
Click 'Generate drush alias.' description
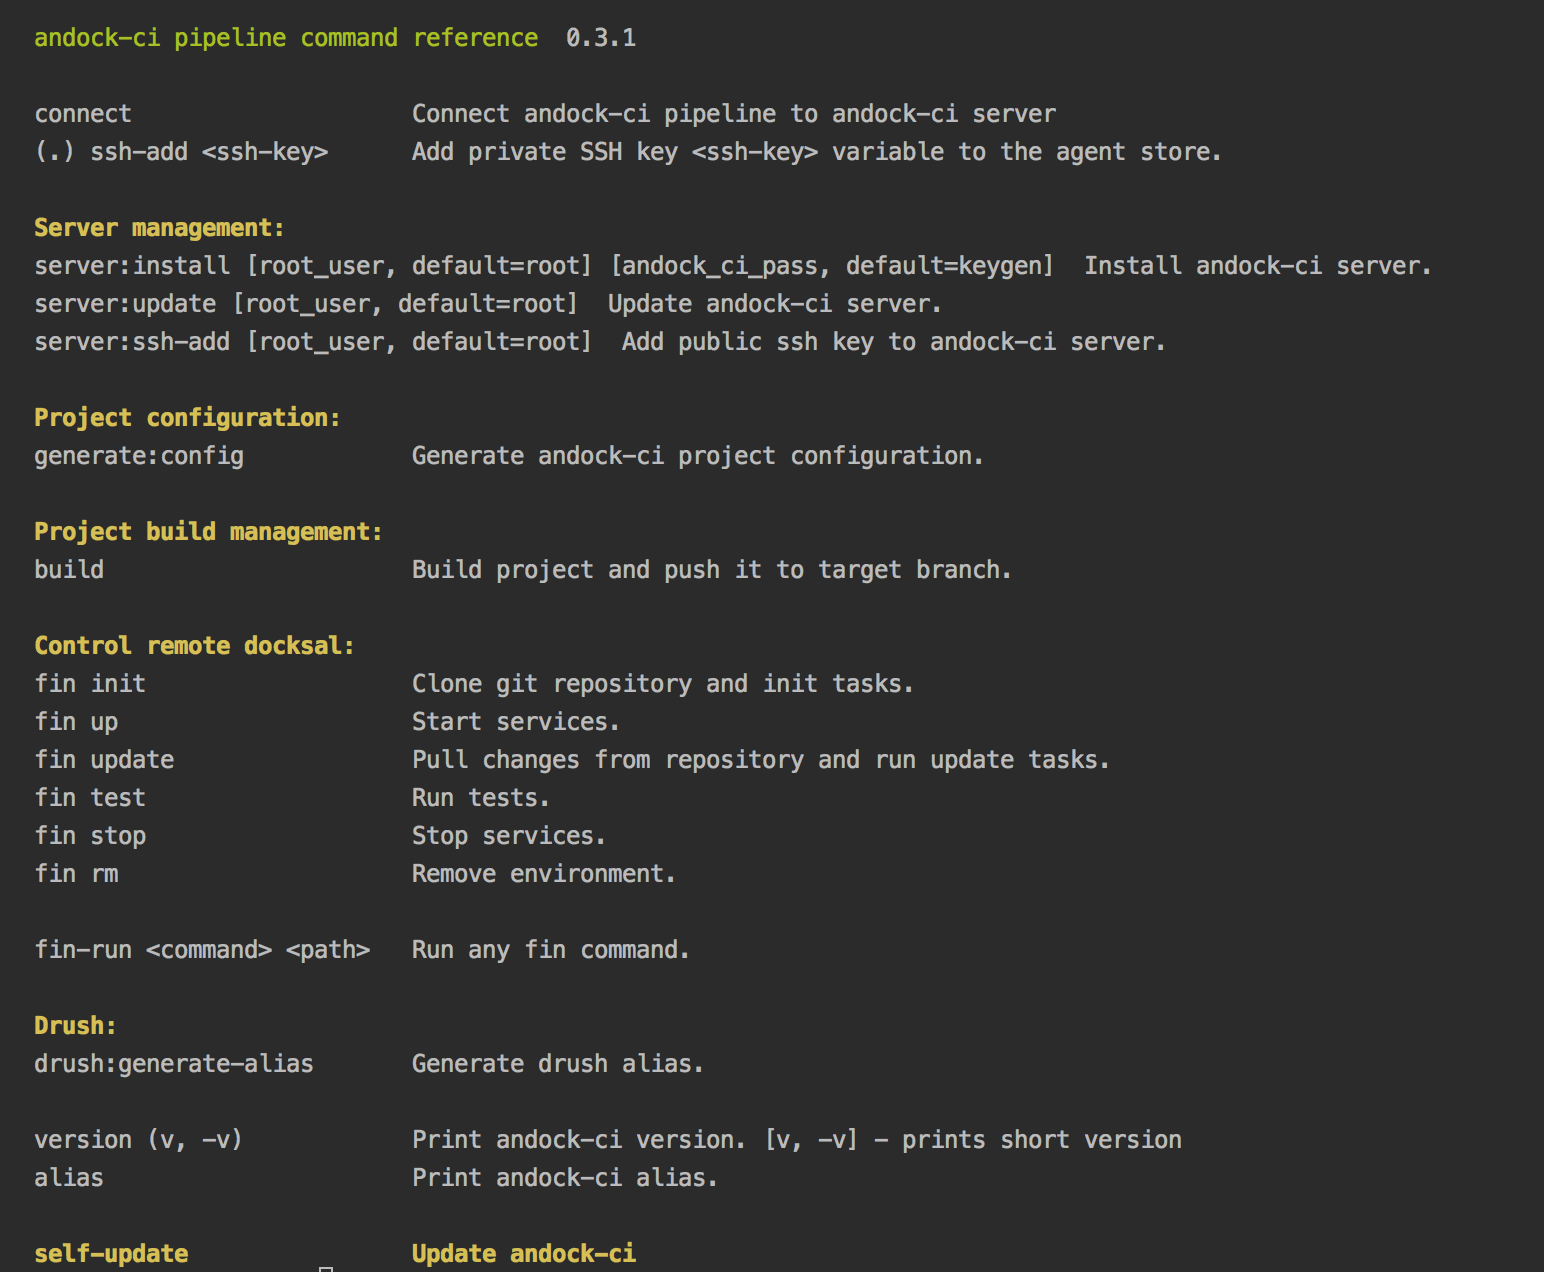(x=558, y=1064)
